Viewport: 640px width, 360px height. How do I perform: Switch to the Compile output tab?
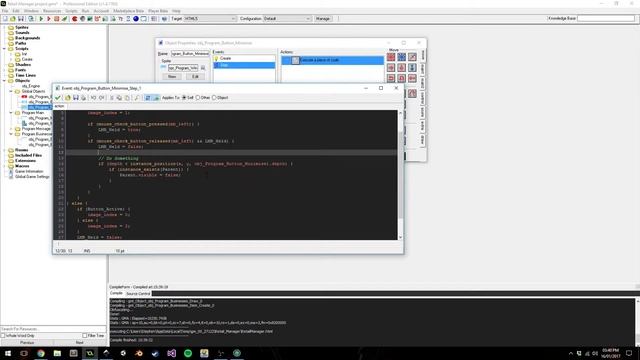click(116, 293)
